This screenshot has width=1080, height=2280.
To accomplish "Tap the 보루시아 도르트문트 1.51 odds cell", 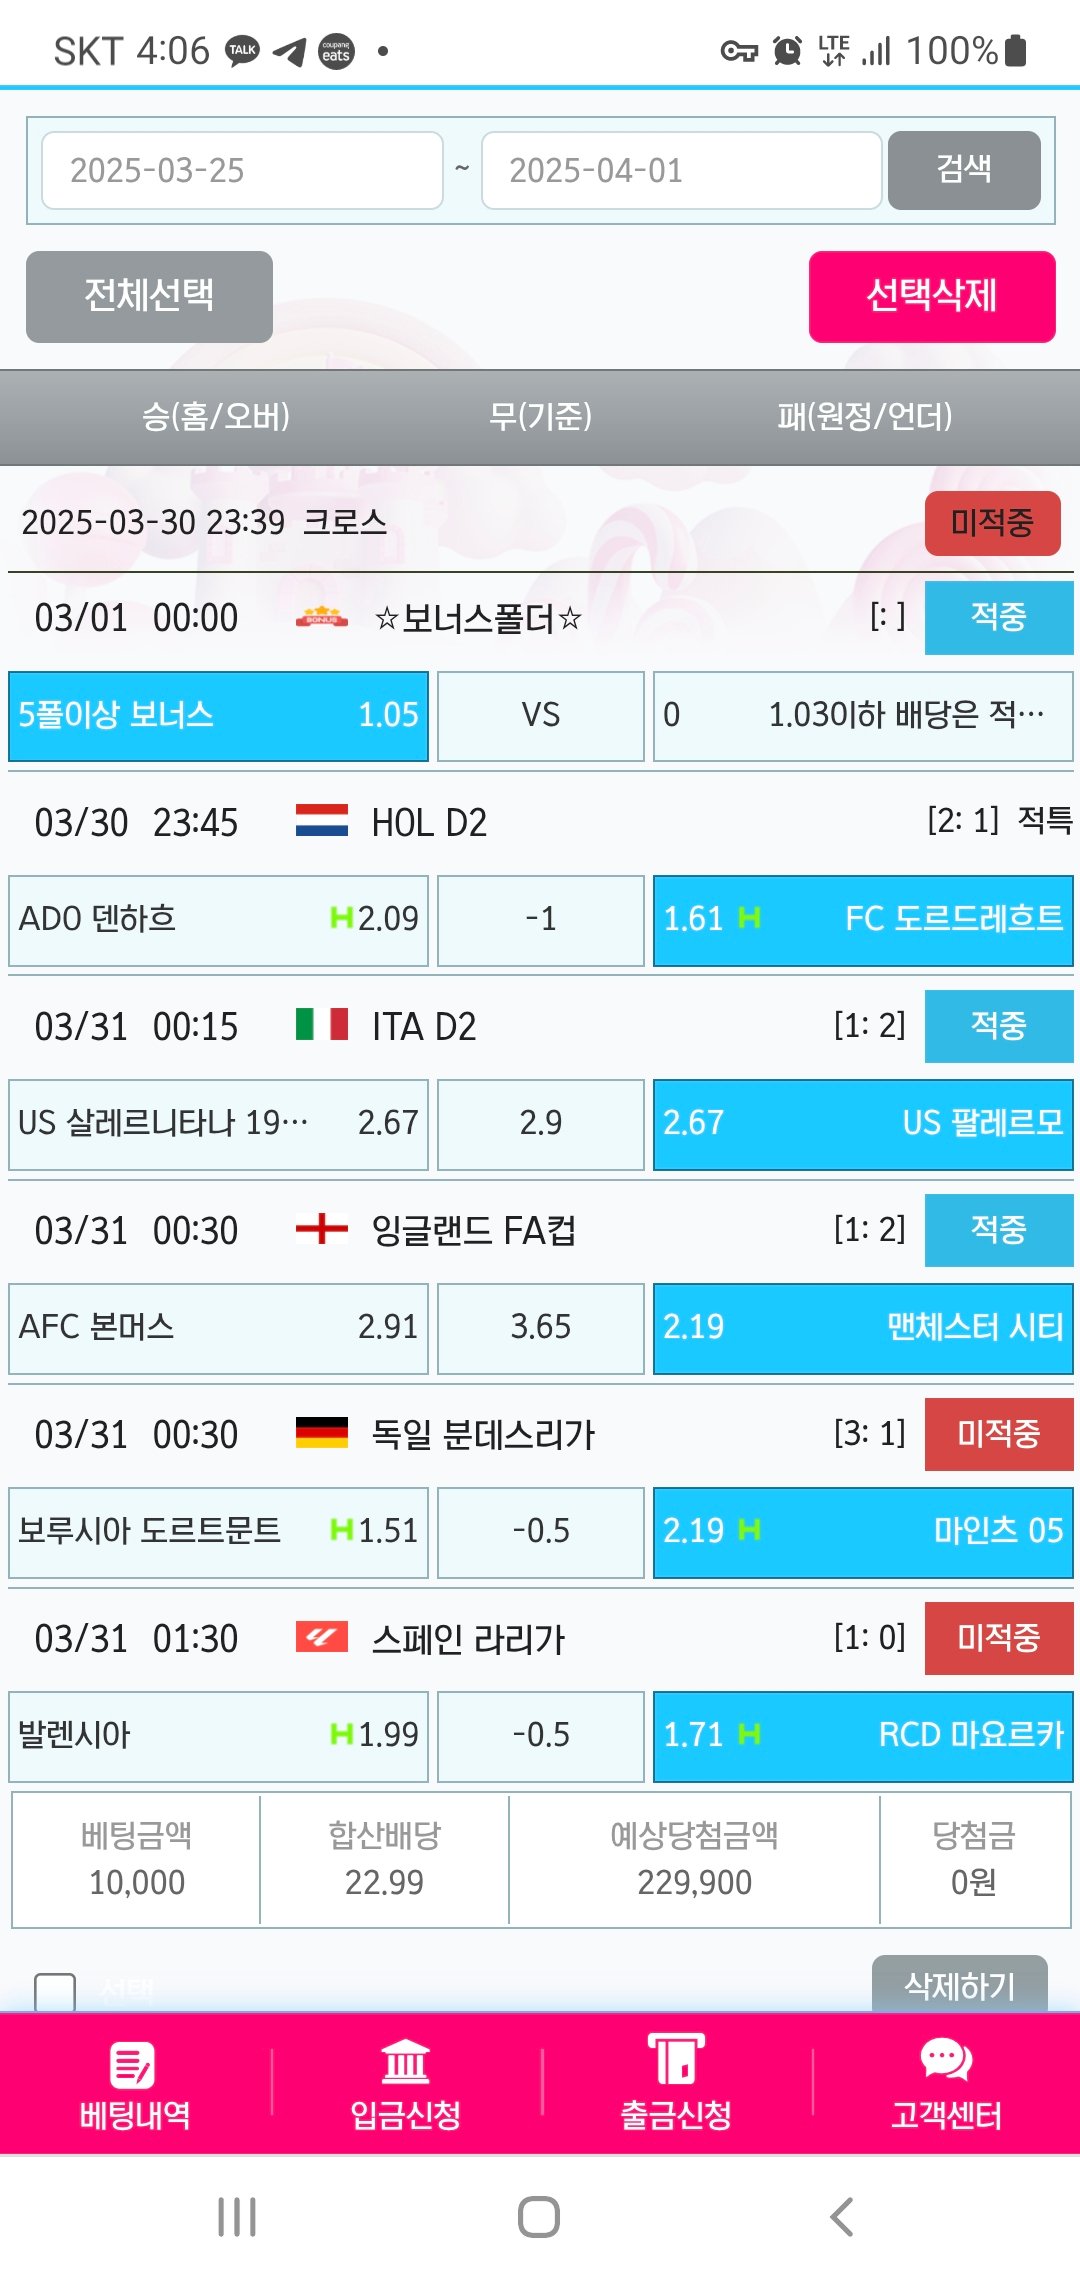I will point(218,1531).
